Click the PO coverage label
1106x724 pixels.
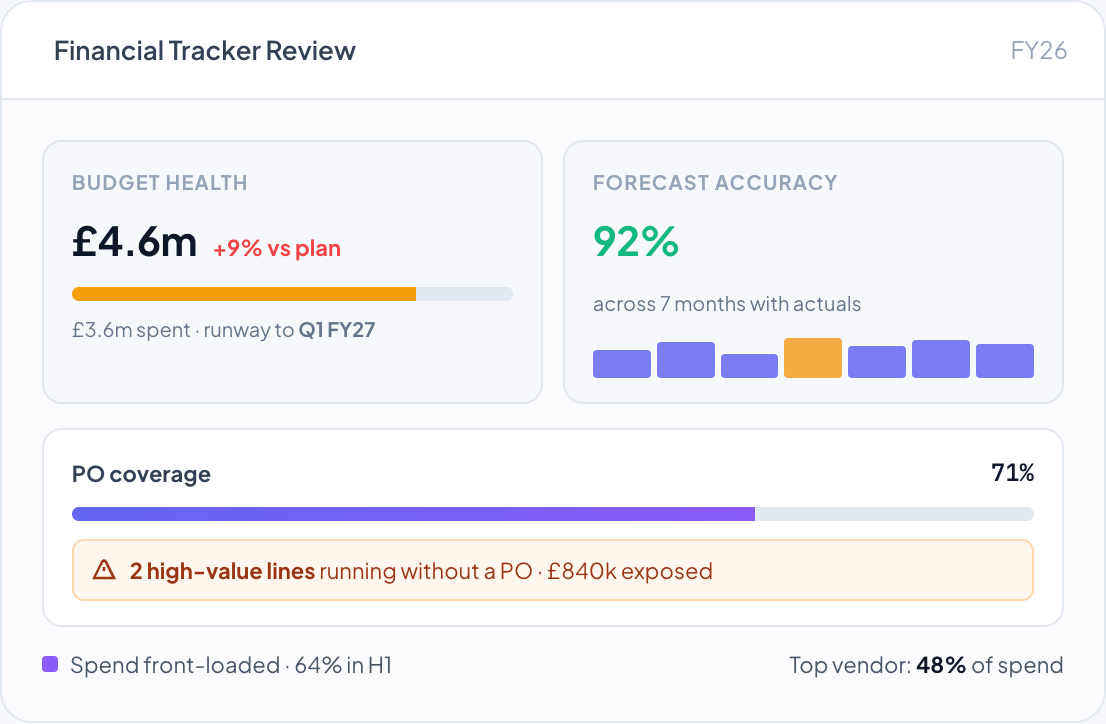coord(141,474)
